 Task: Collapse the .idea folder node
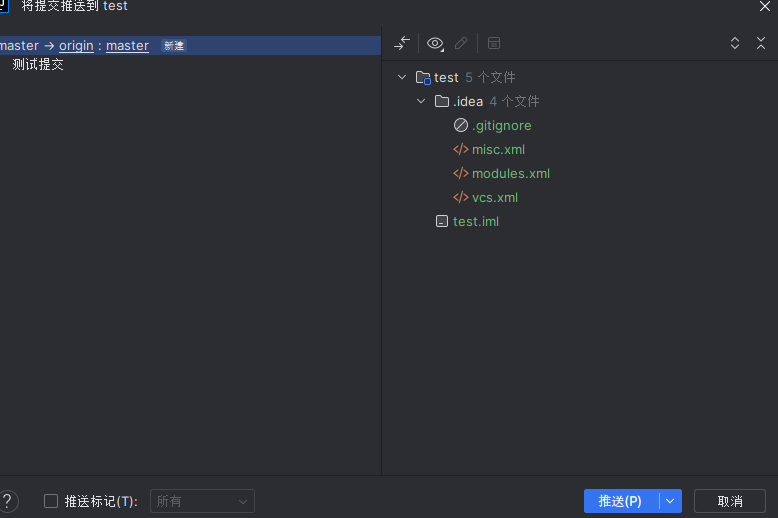click(x=421, y=101)
